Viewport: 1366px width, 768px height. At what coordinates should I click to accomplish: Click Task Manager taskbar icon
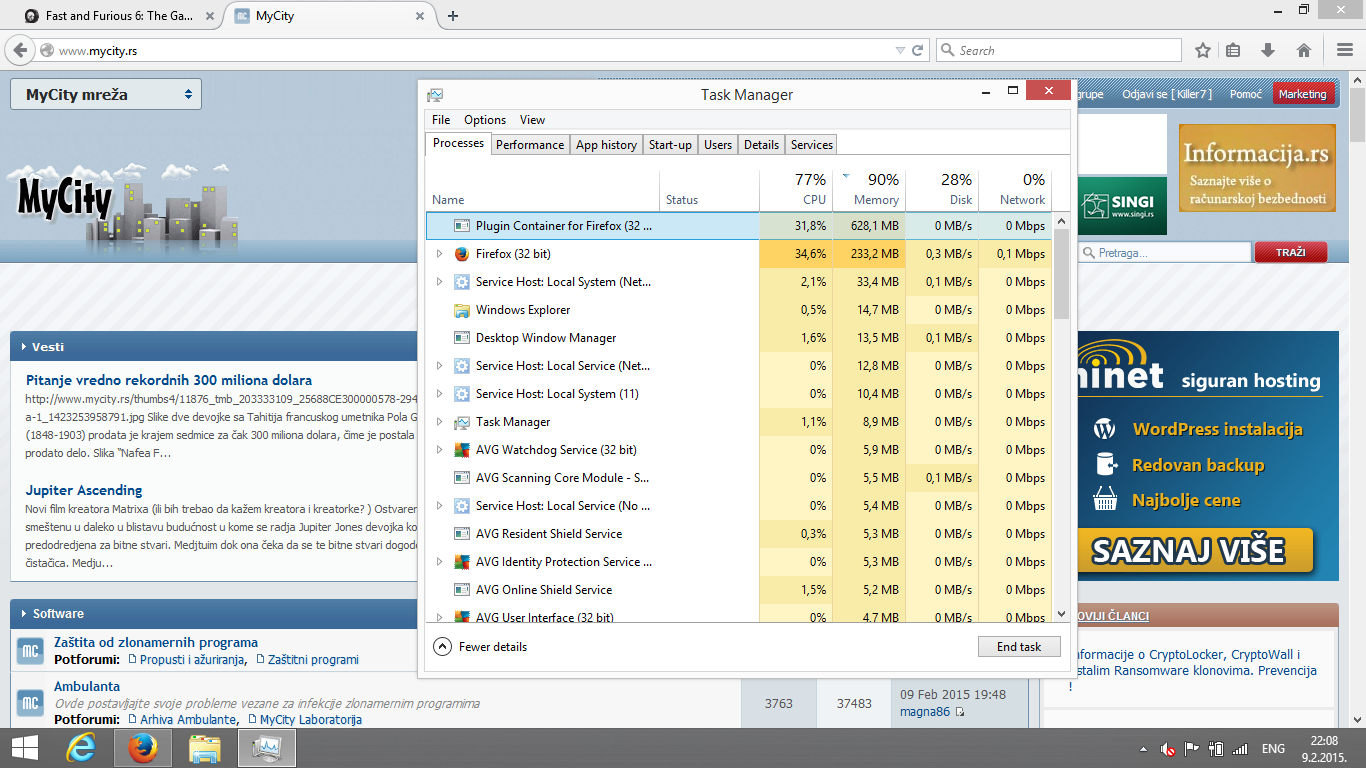click(267, 748)
